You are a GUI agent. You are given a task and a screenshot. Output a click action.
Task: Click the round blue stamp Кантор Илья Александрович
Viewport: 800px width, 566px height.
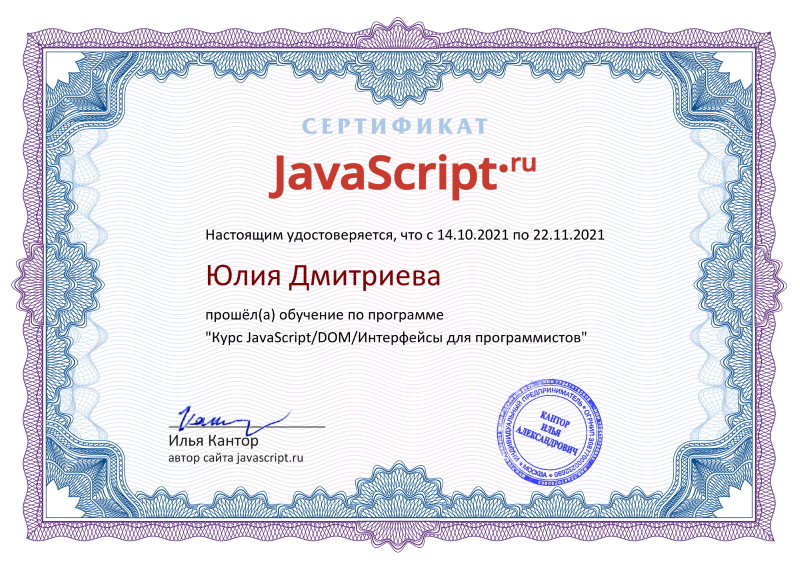548,432
